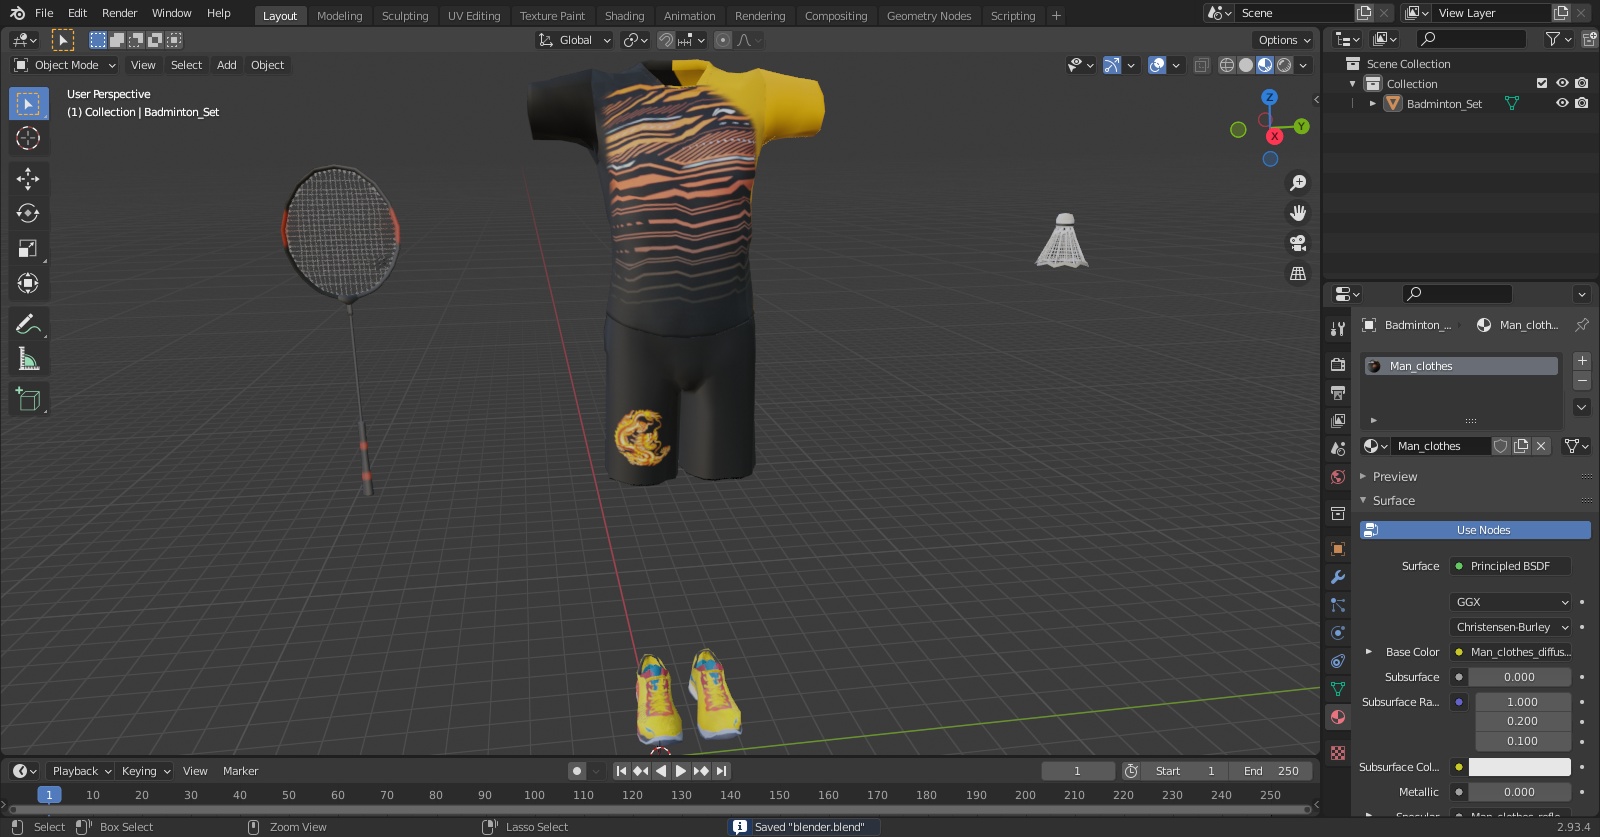Open the Scene properties tab
The image size is (1600, 837).
pyautogui.click(x=1338, y=448)
